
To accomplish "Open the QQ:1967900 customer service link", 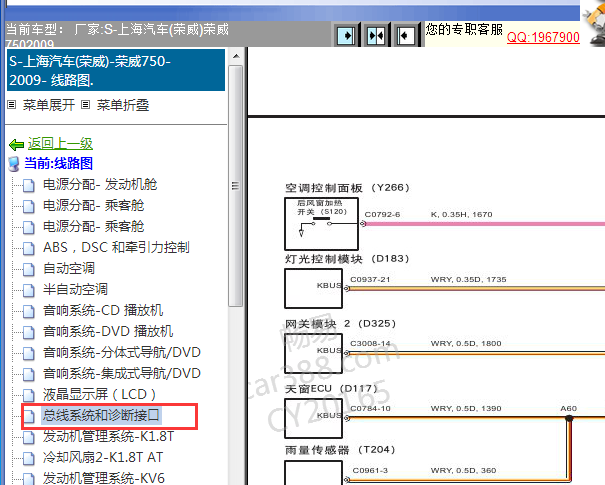I will (543, 37).
